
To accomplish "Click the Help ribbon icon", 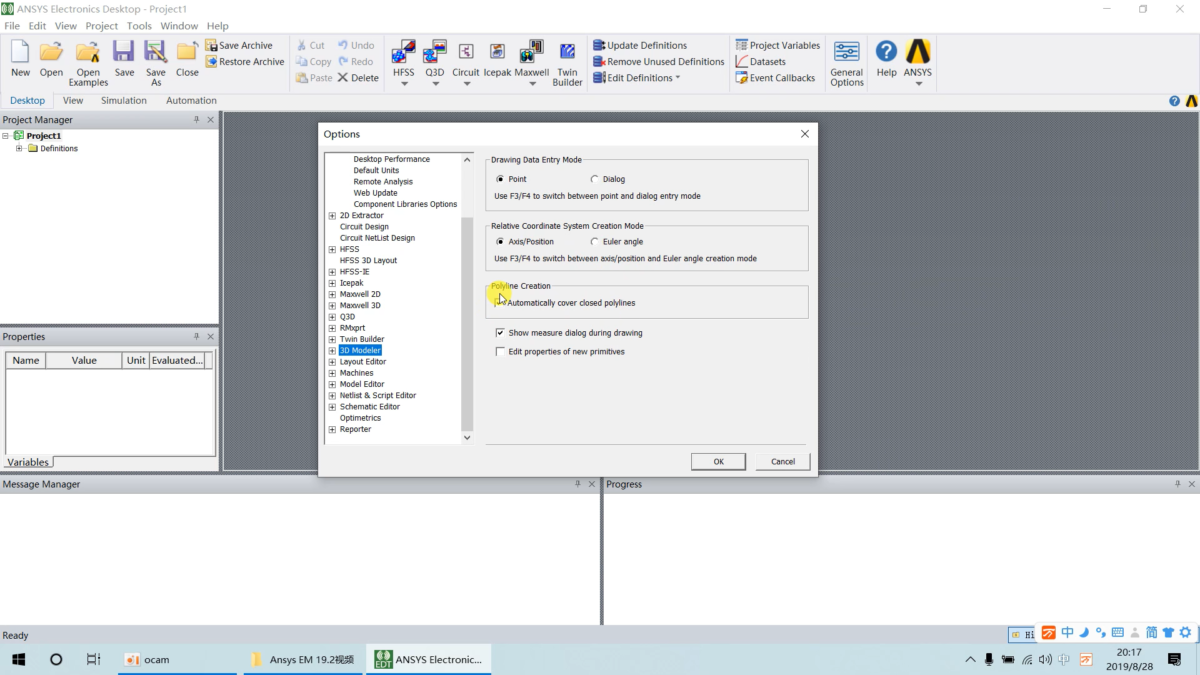I will pos(886,58).
